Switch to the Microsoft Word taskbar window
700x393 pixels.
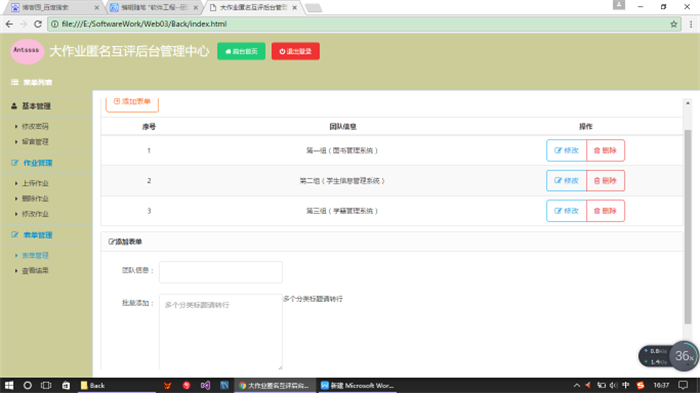point(357,385)
